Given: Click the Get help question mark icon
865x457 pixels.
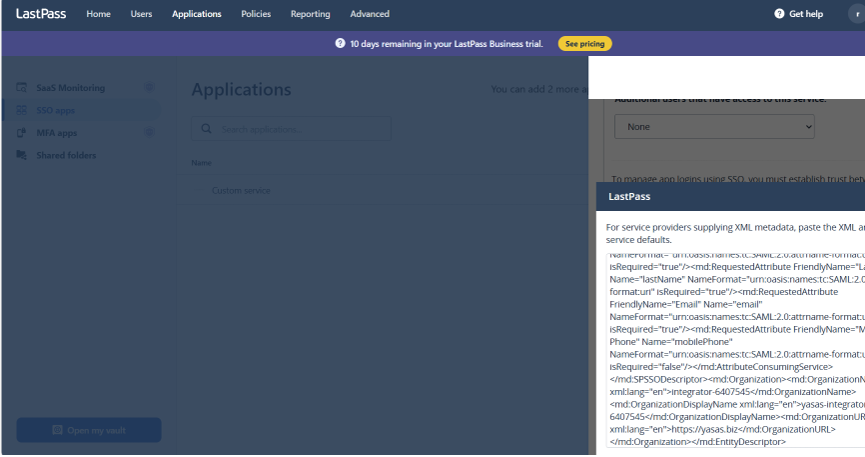Looking at the screenshot, I should 779,14.
